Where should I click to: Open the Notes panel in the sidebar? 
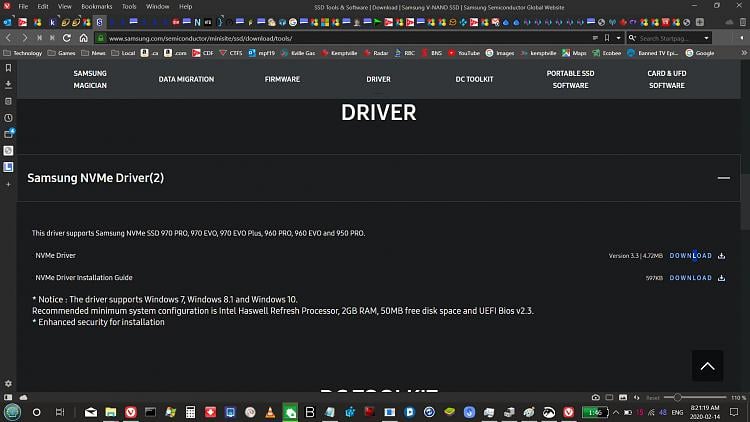(x=8, y=101)
